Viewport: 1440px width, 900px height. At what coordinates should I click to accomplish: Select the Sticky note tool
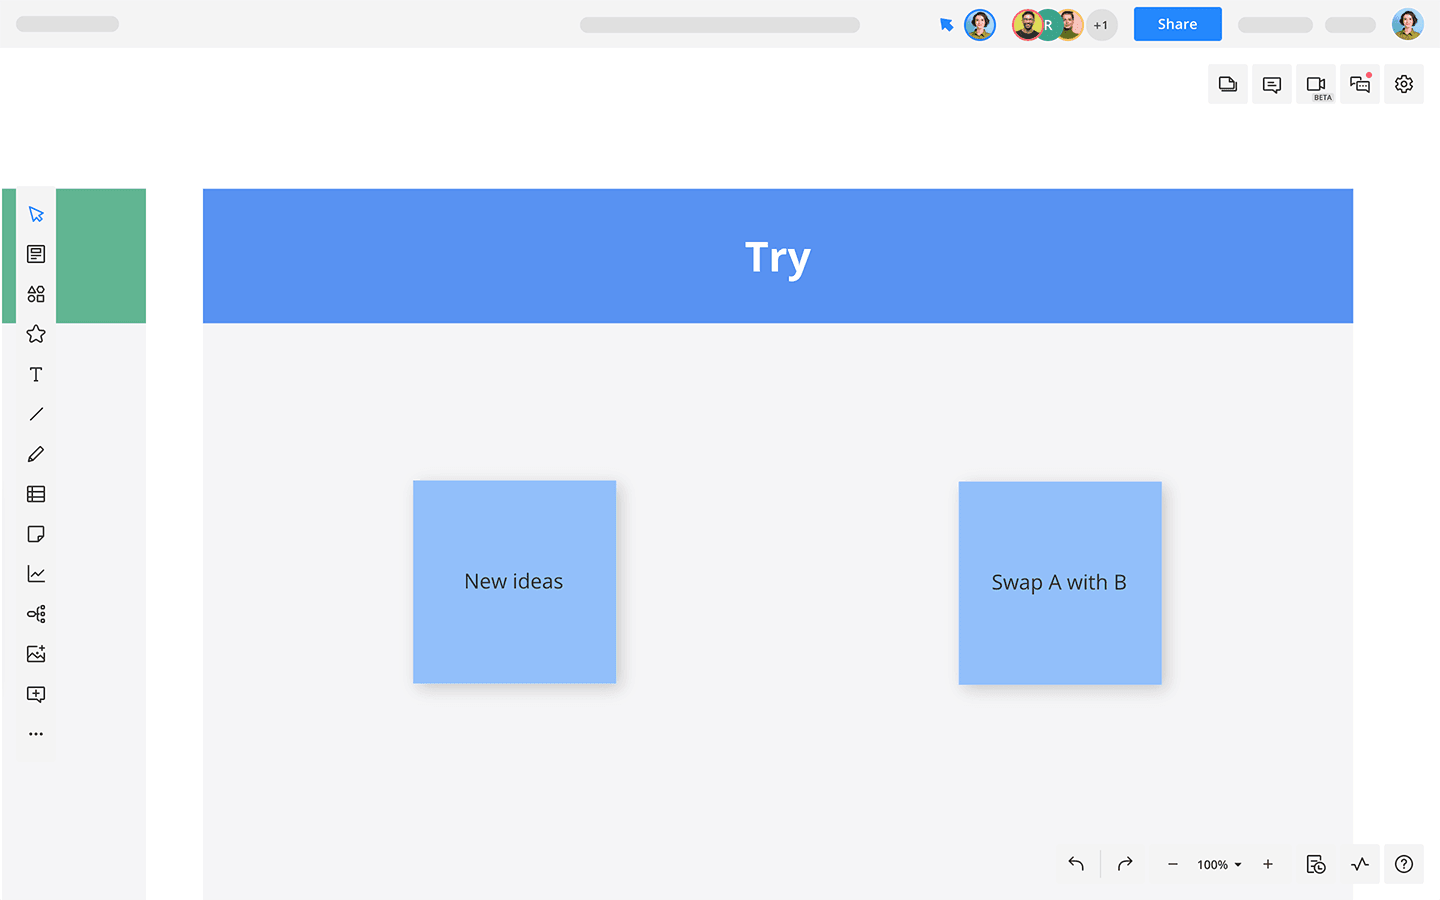click(x=36, y=534)
